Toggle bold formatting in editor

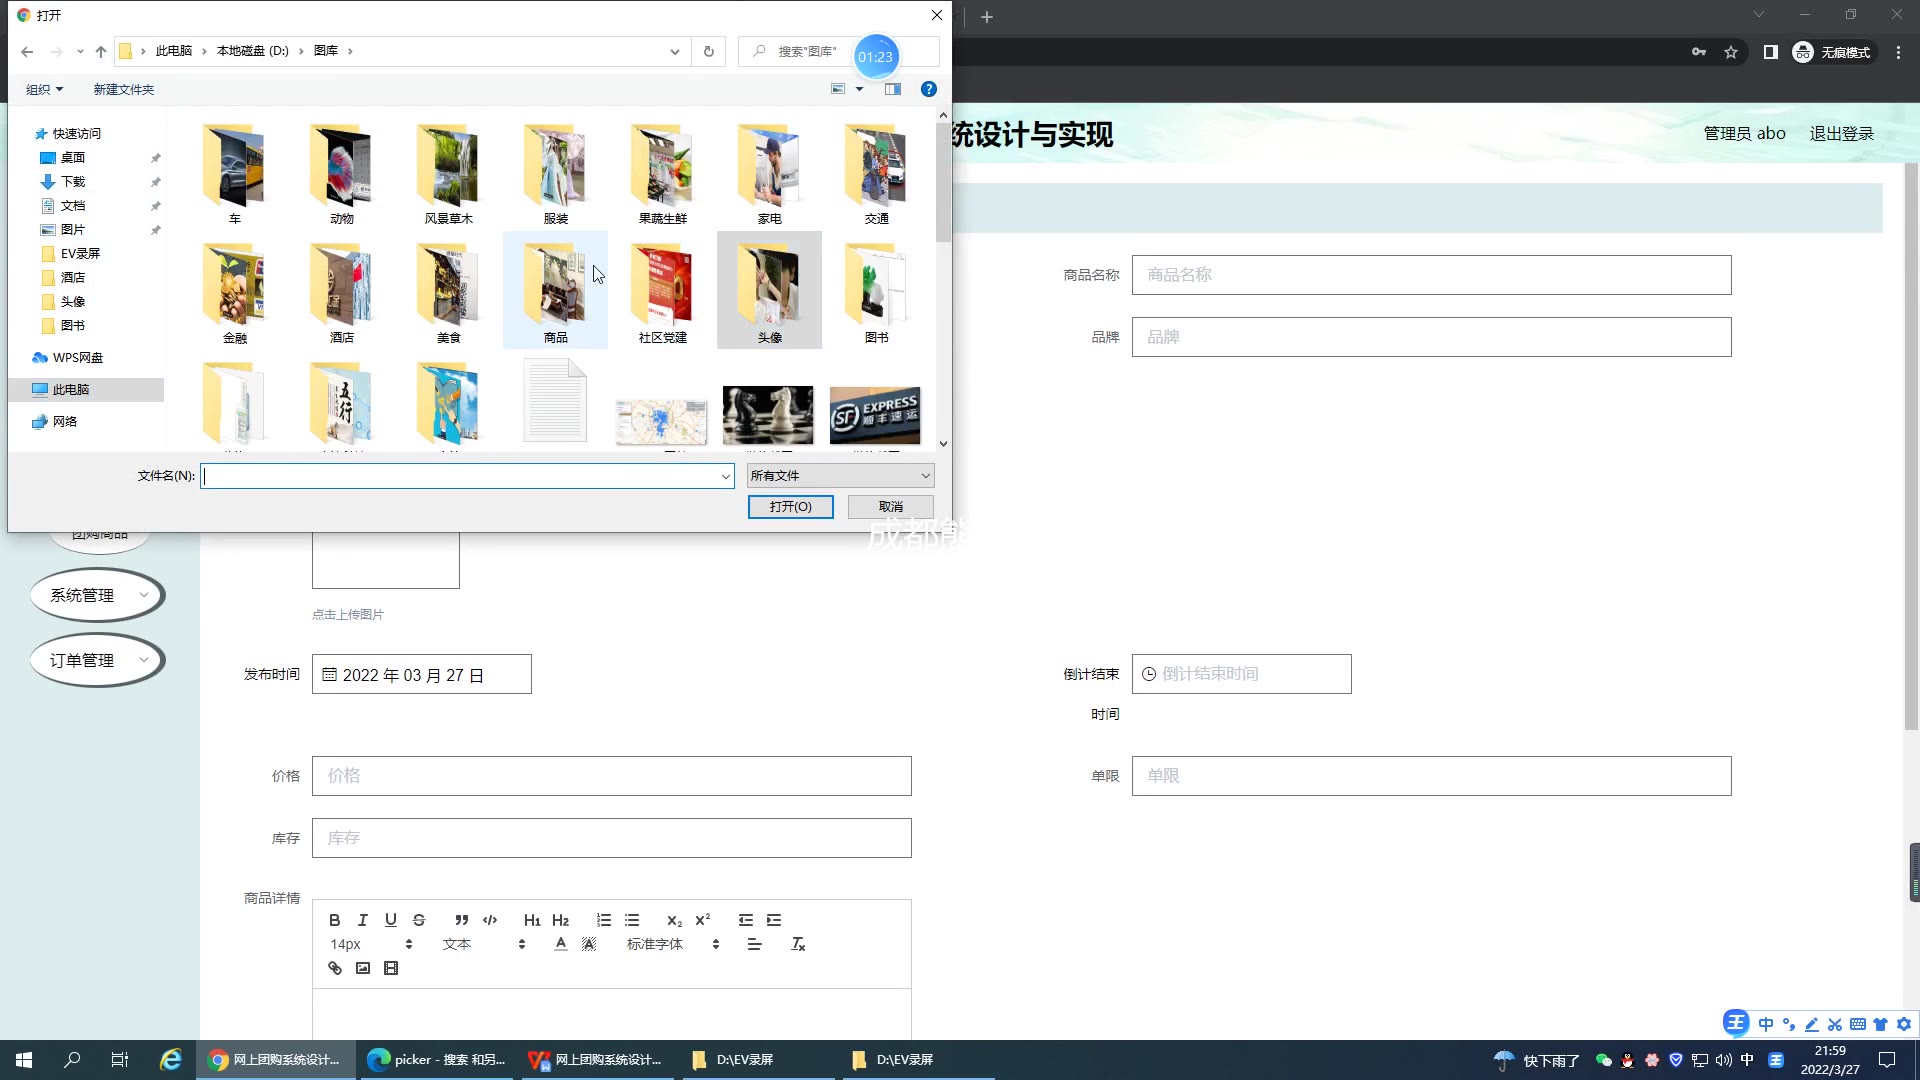335,920
